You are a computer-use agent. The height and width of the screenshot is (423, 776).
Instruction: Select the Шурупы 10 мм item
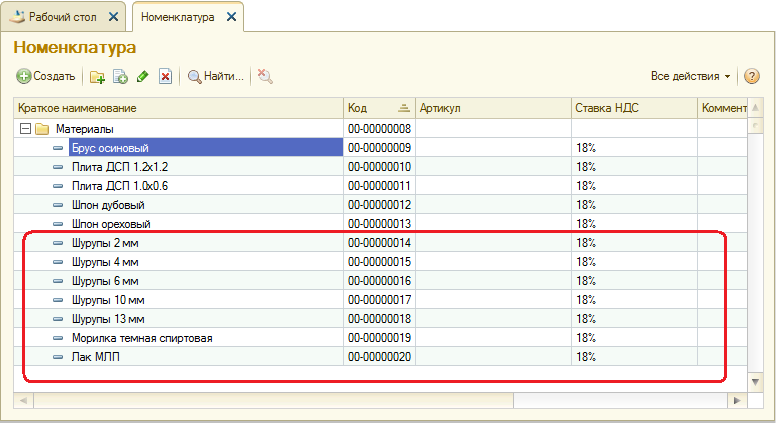coord(109,300)
